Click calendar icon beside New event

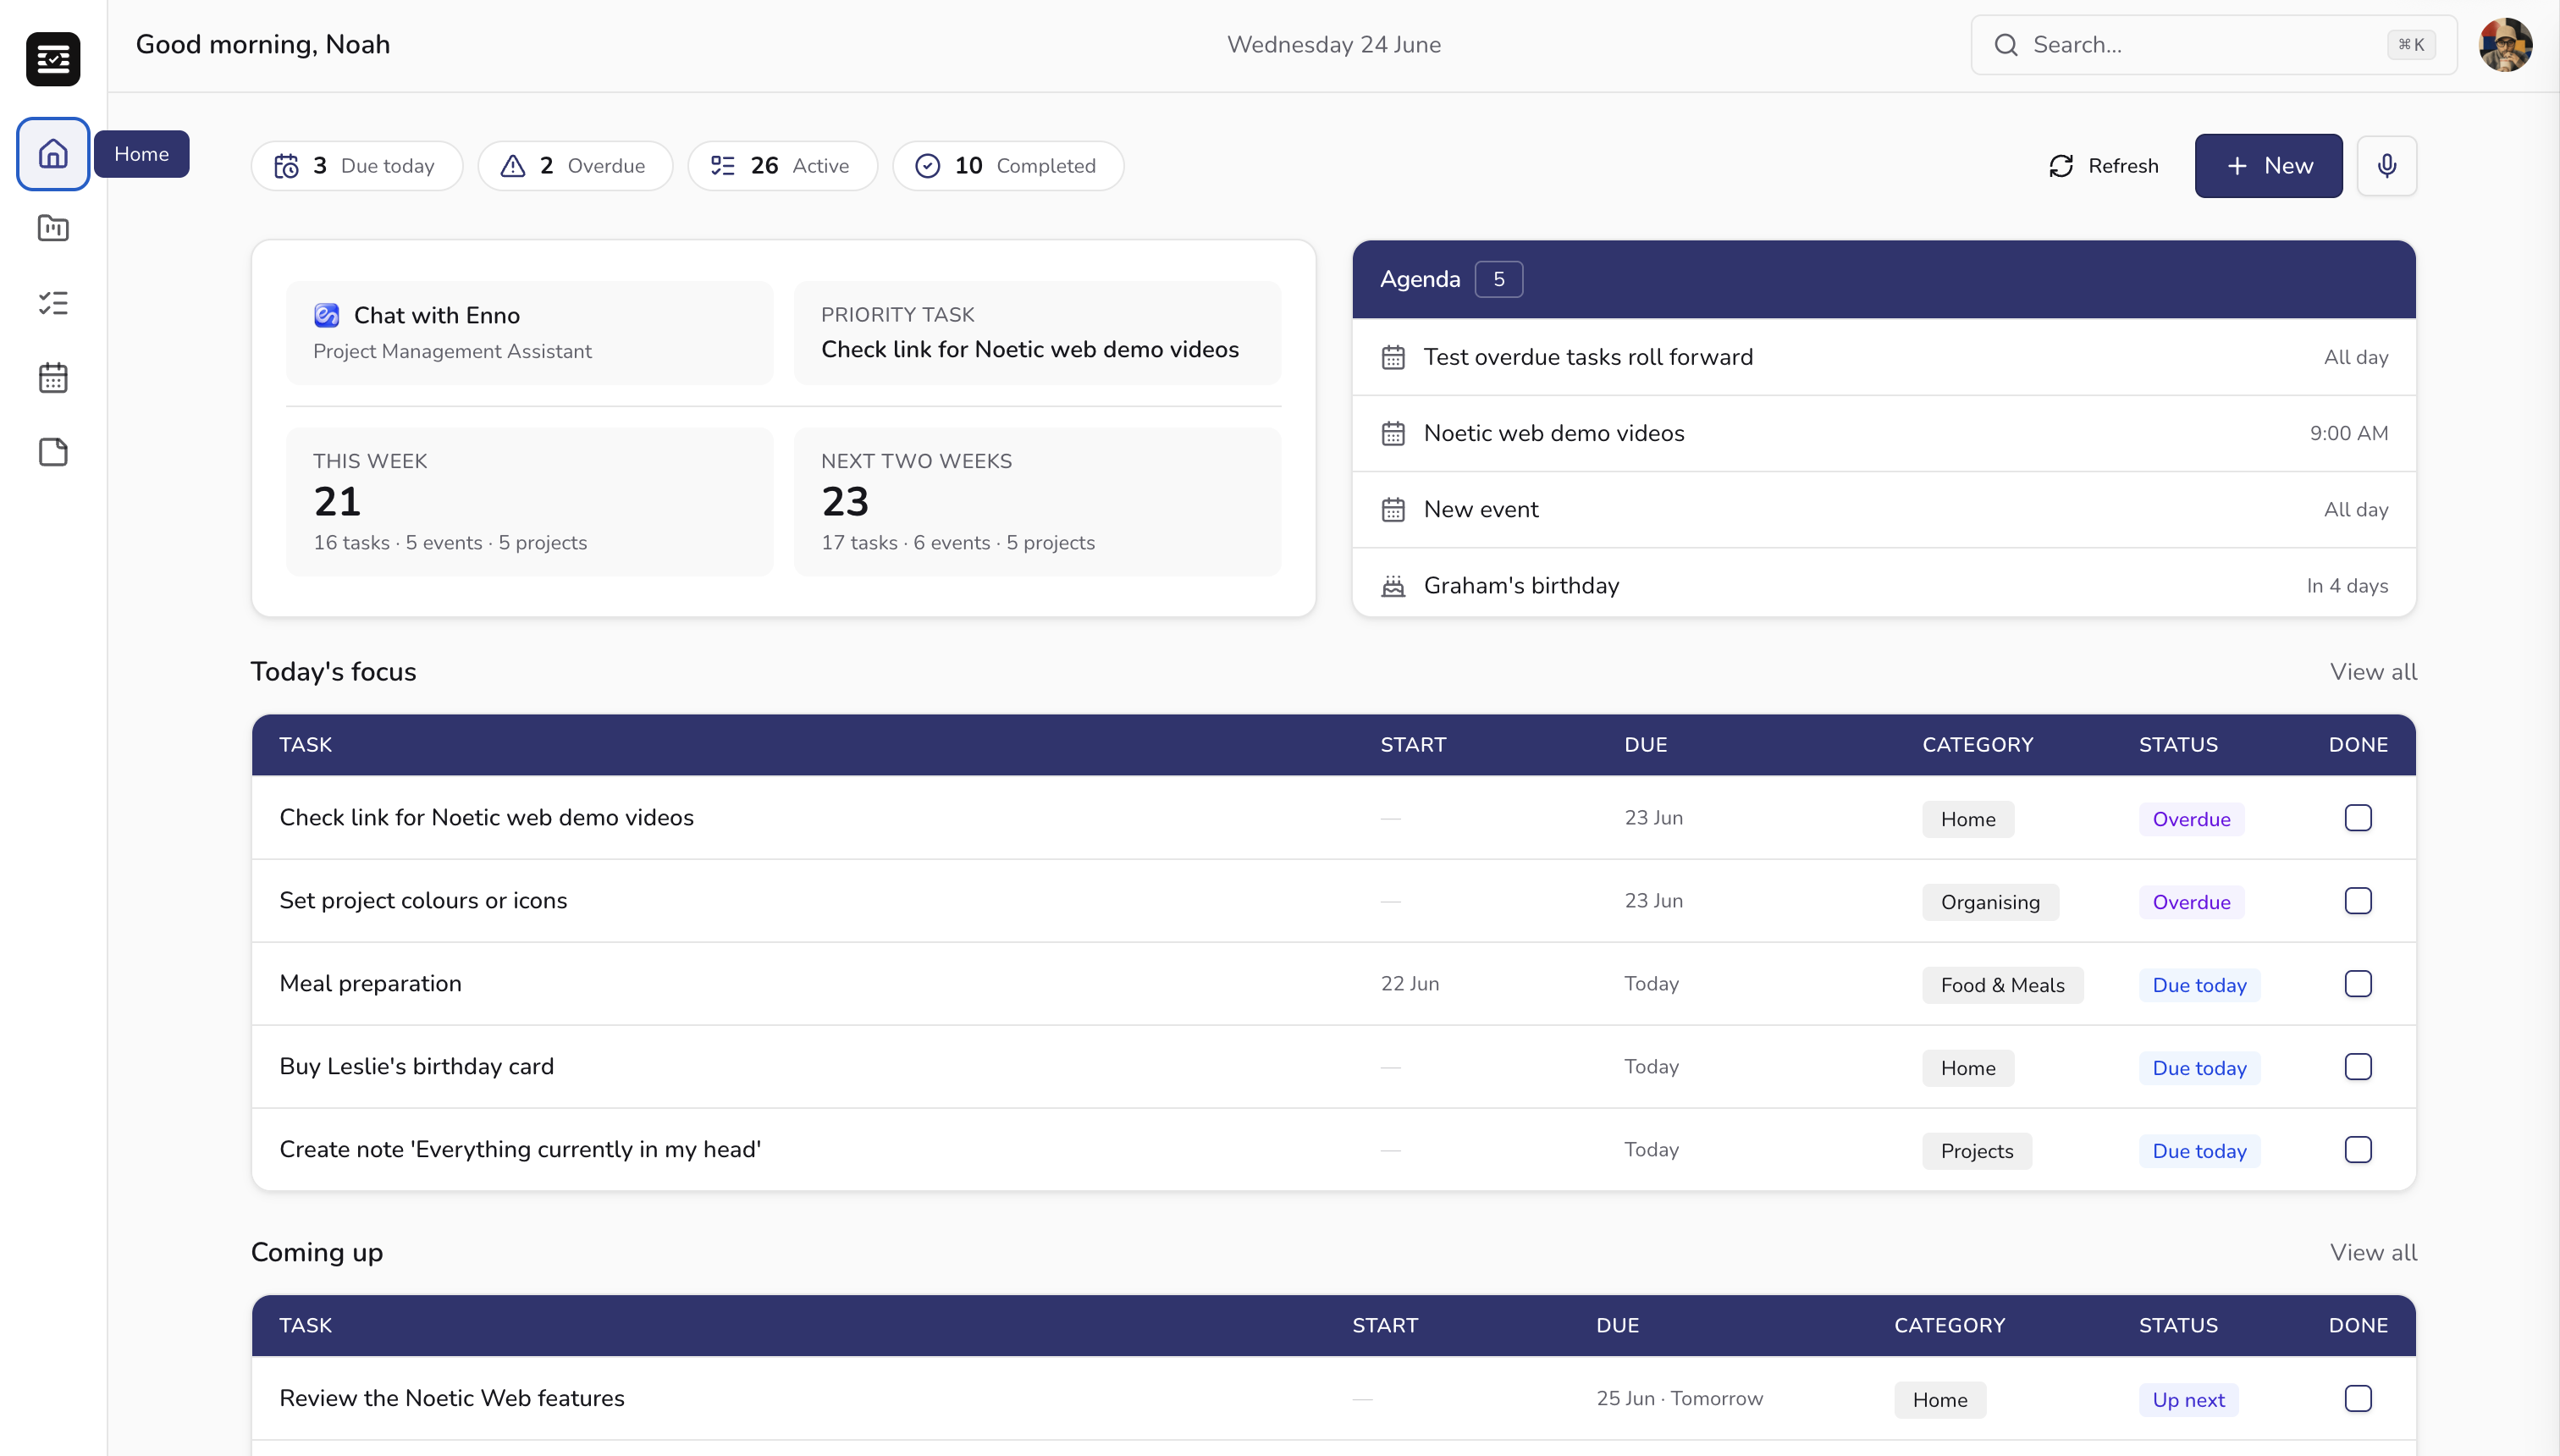tap(1393, 509)
